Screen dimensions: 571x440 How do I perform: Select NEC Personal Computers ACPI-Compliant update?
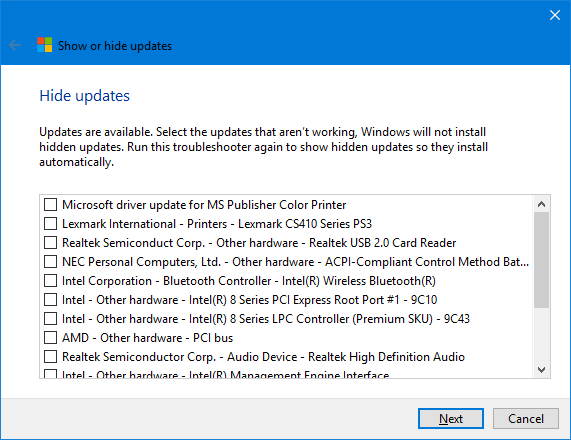50,262
